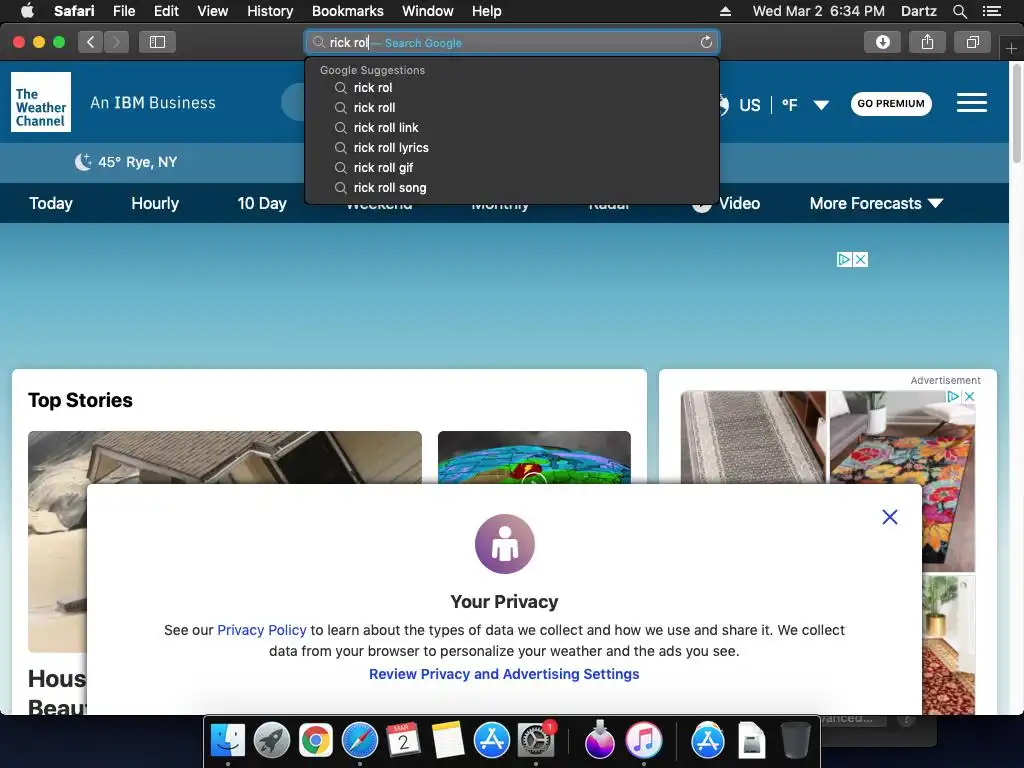Open the Share menu in toolbar
This screenshot has width=1024, height=768.
click(x=927, y=42)
